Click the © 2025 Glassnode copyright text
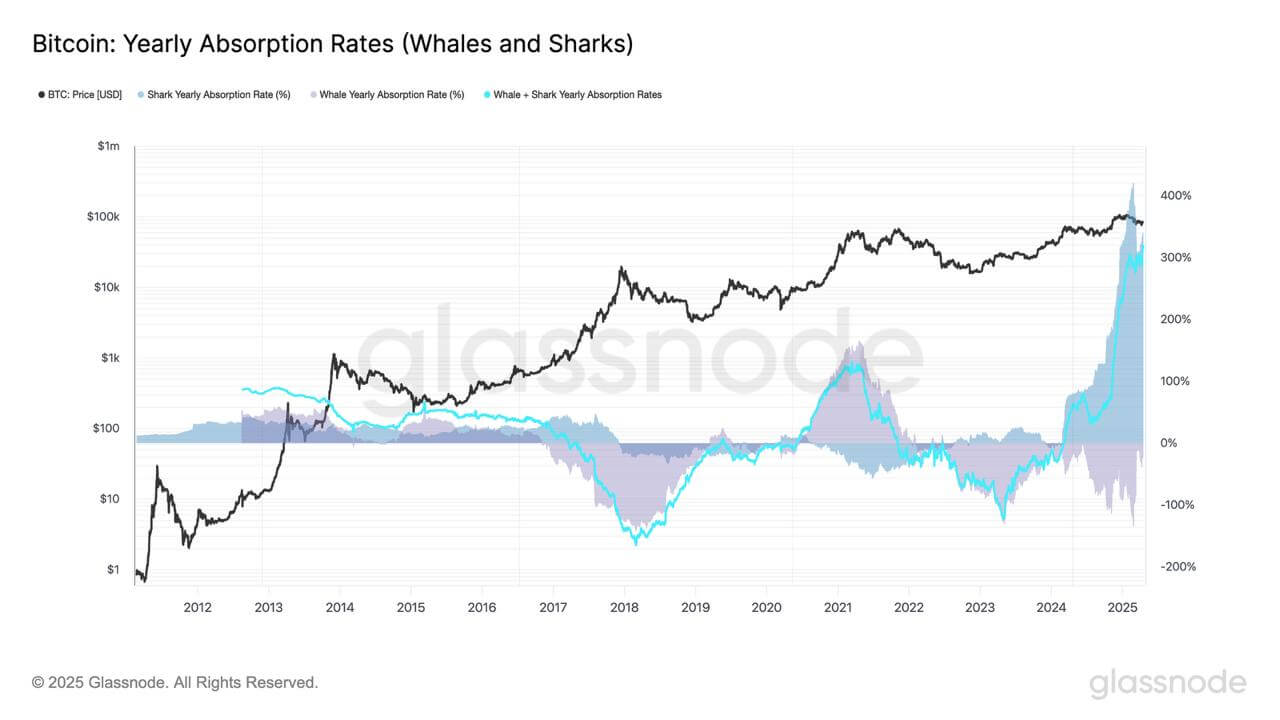Image resolution: width=1280 pixels, height=720 pixels. (175, 683)
